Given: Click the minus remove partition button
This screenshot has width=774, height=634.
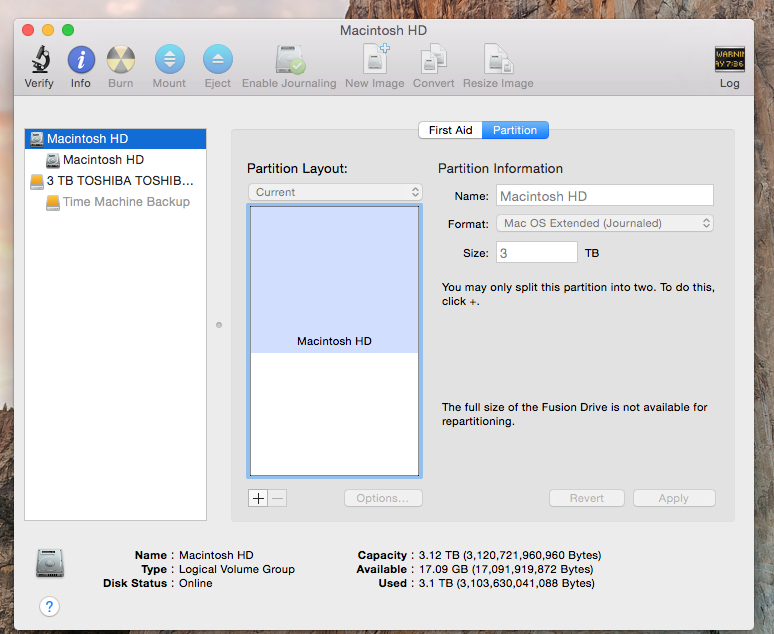Looking at the screenshot, I should click(277, 498).
